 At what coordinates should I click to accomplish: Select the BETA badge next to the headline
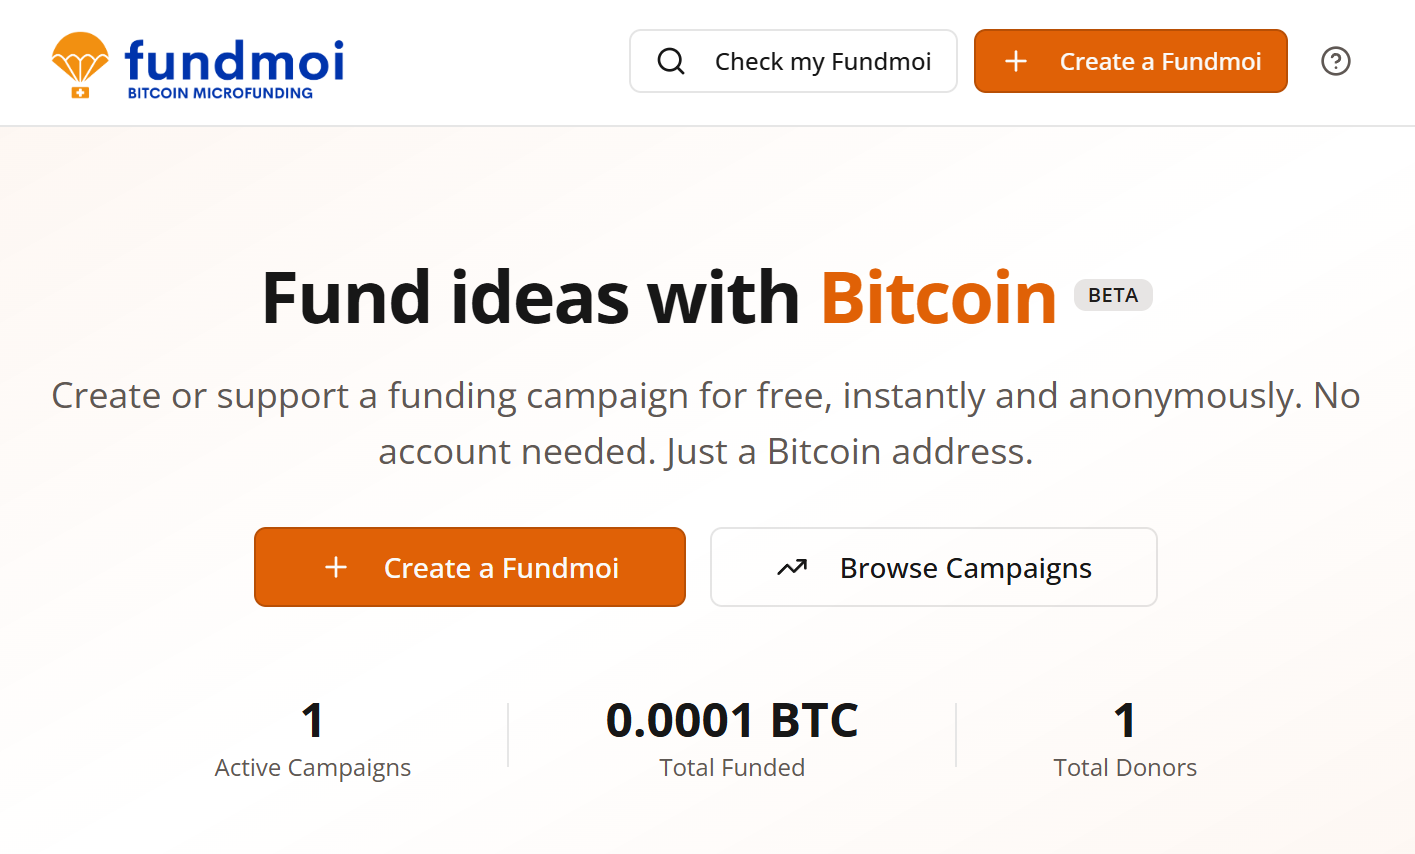pos(1113,294)
